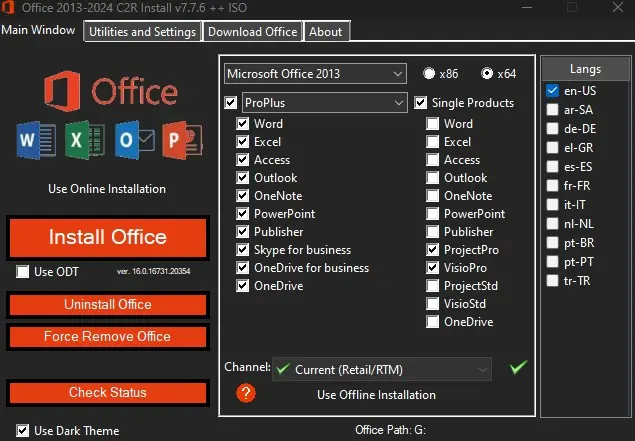The width and height of the screenshot is (635, 441).
Task: Check the ProjectStd checkbox
Action: 433,285
